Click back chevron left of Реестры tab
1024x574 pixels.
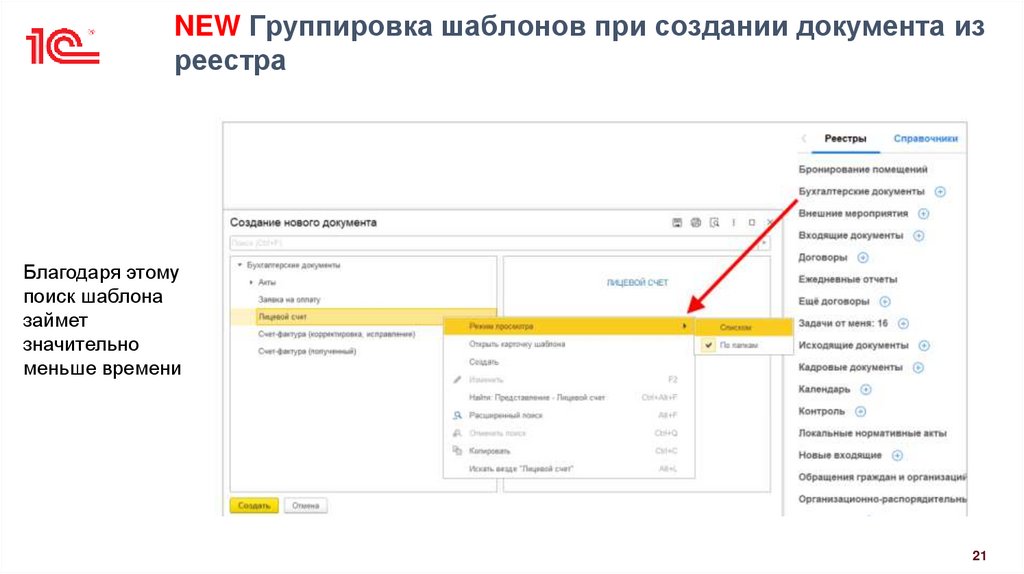804,138
